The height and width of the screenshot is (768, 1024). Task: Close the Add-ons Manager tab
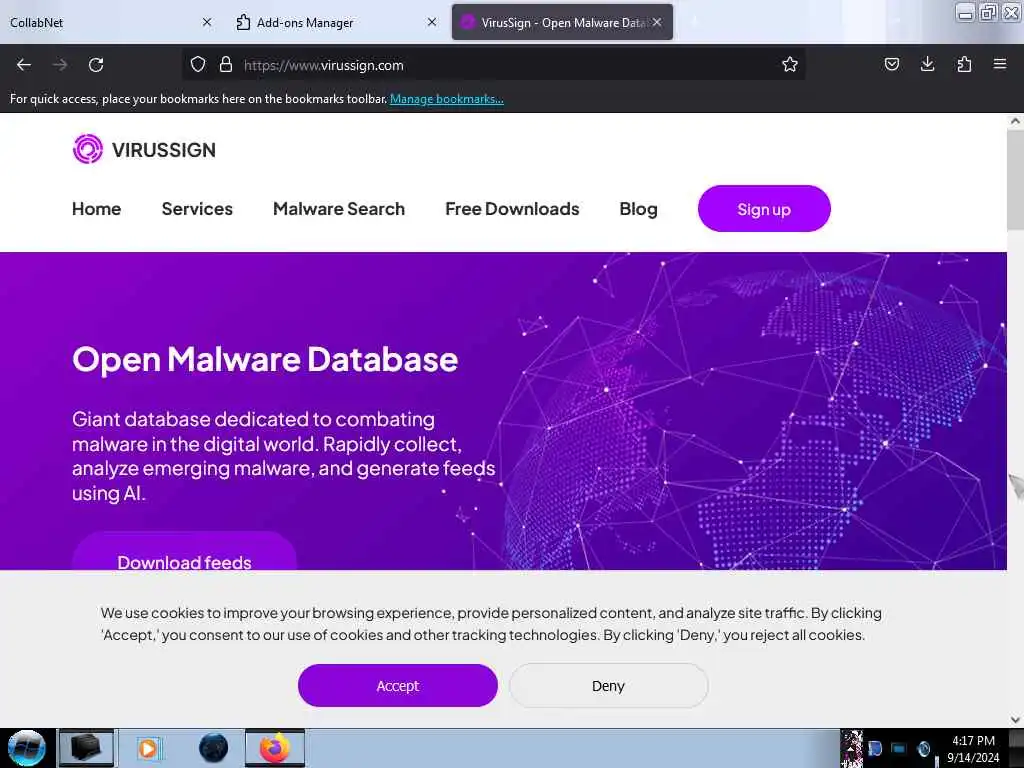click(x=432, y=22)
